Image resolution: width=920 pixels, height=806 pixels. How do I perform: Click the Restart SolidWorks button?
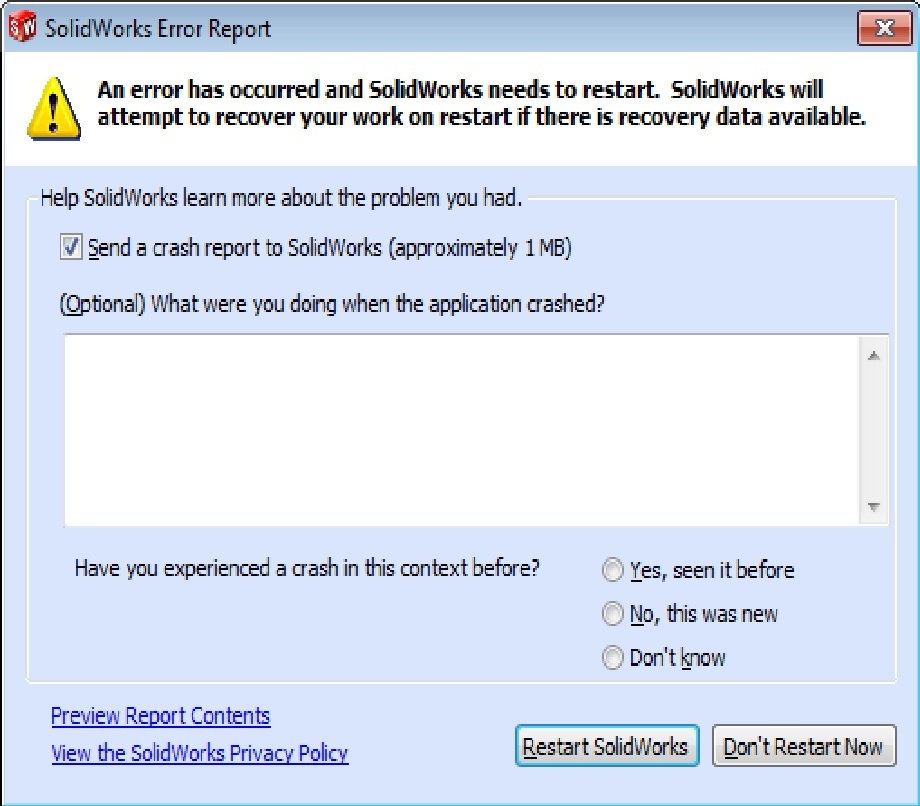pos(607,746)
